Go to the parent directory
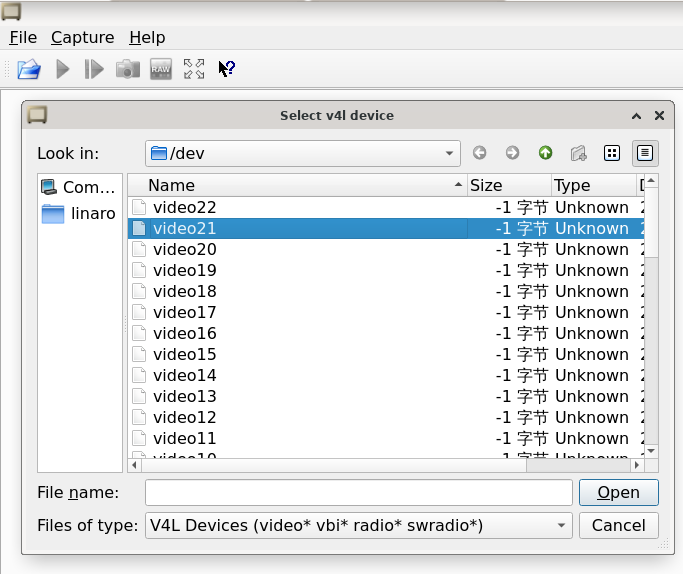Screen dimensions: 683x574 pos(545,153)
